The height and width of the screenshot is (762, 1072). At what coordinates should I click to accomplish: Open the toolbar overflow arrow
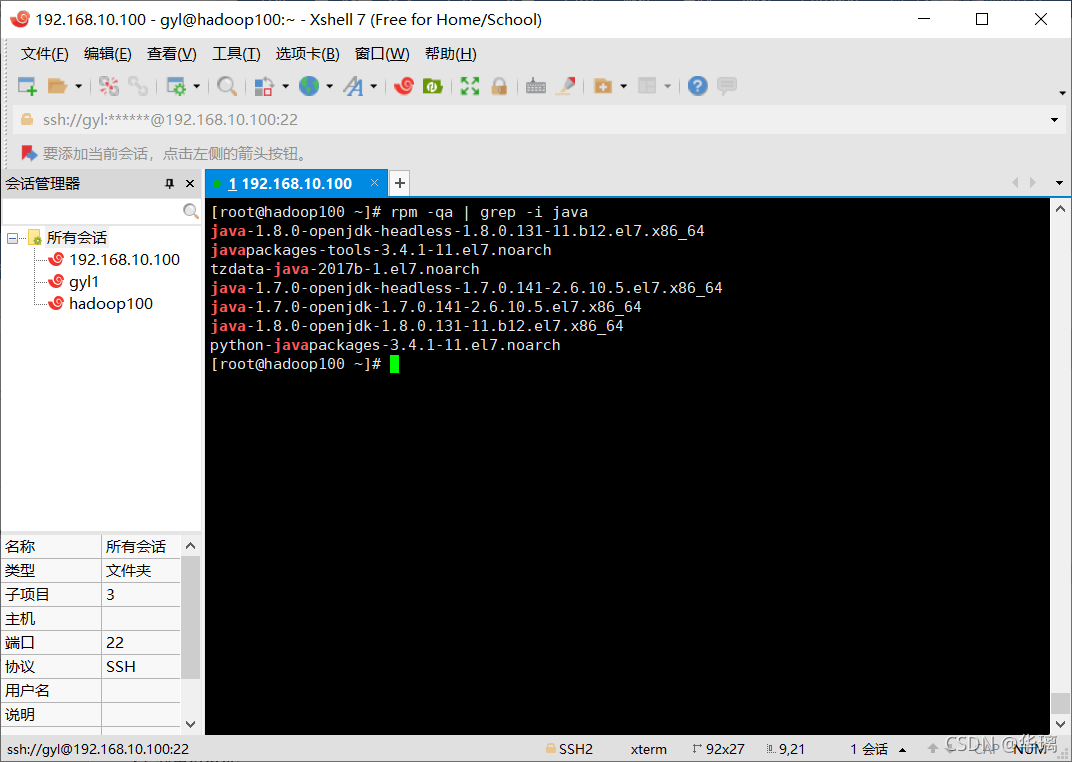tap(1062, 93)
